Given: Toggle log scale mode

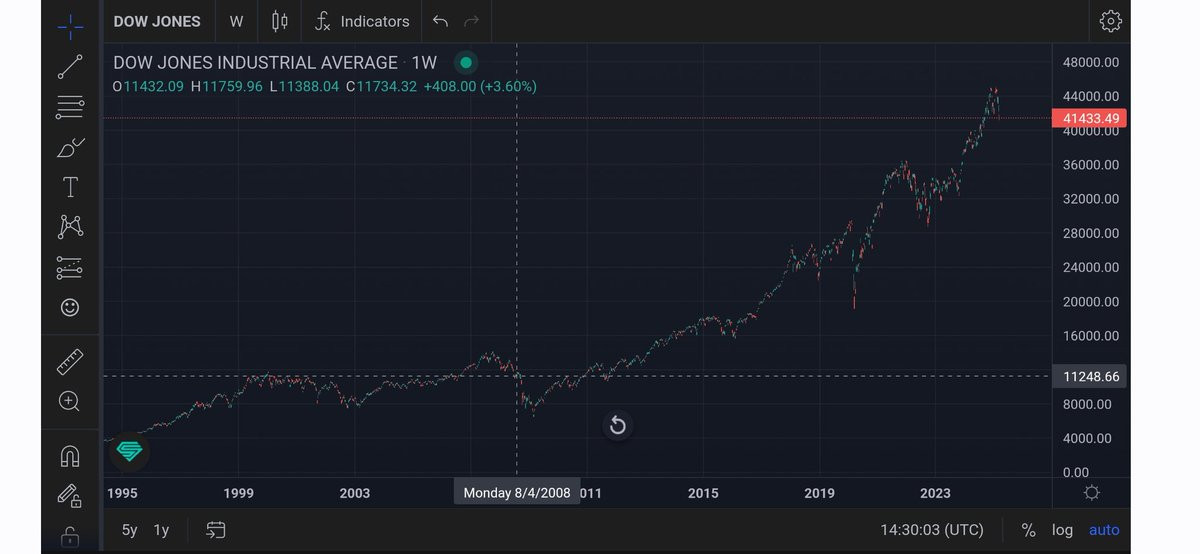Looking at the screenshot, I should [x=1063, y=530].
